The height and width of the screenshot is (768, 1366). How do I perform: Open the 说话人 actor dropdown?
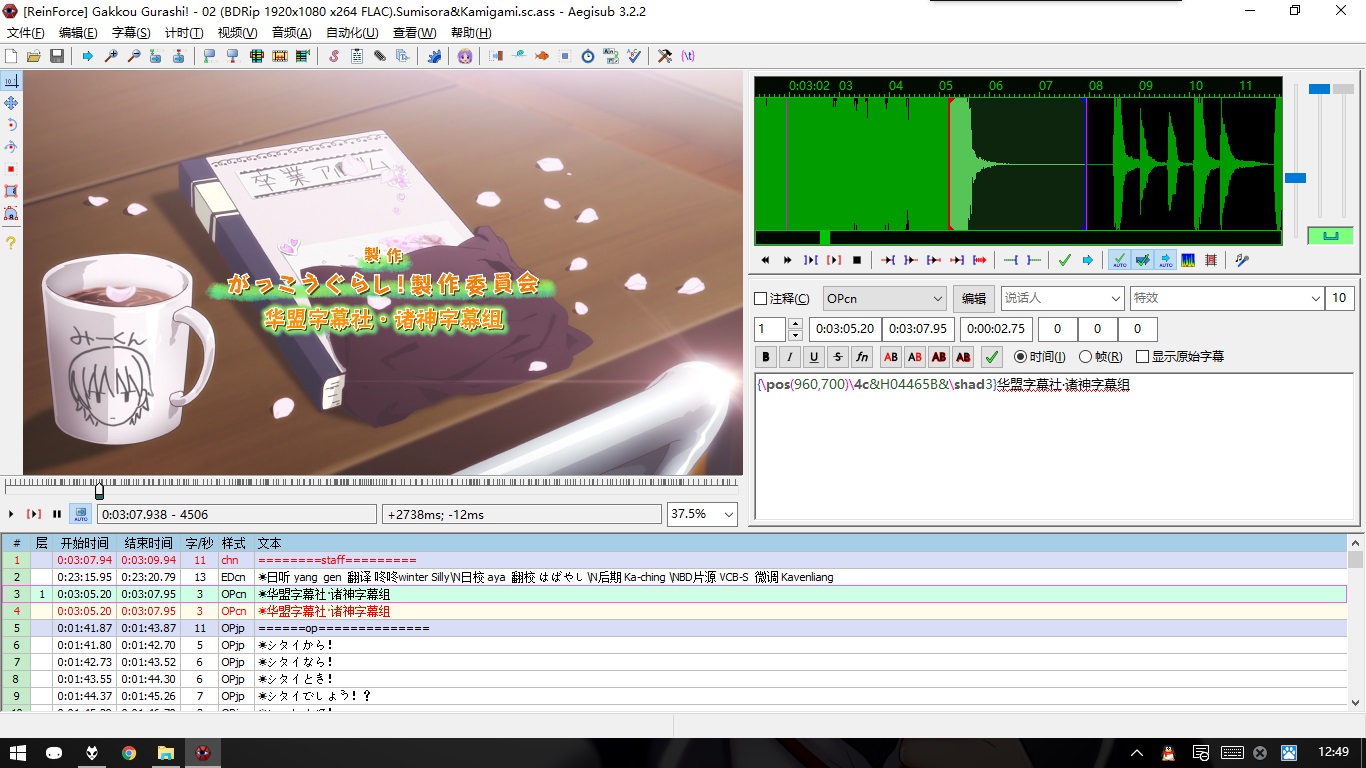(1062, 298)
